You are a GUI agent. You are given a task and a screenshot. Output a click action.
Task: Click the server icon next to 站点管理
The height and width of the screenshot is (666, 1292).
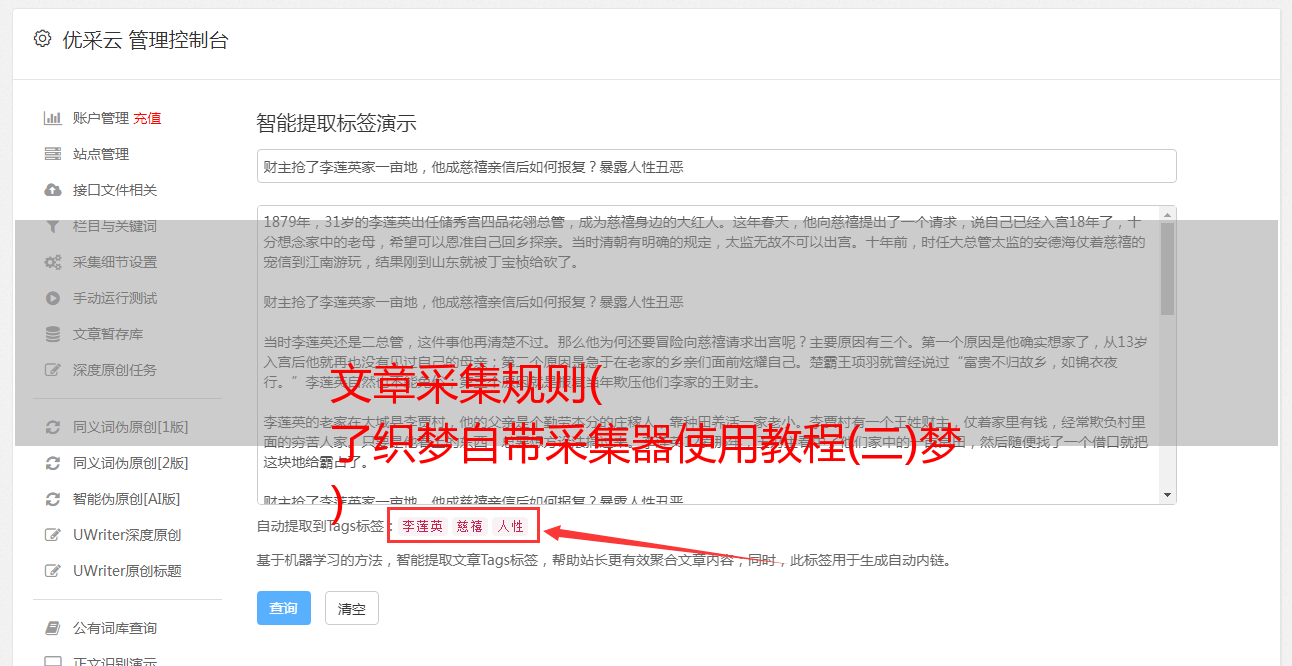click(x=53, y=154)
